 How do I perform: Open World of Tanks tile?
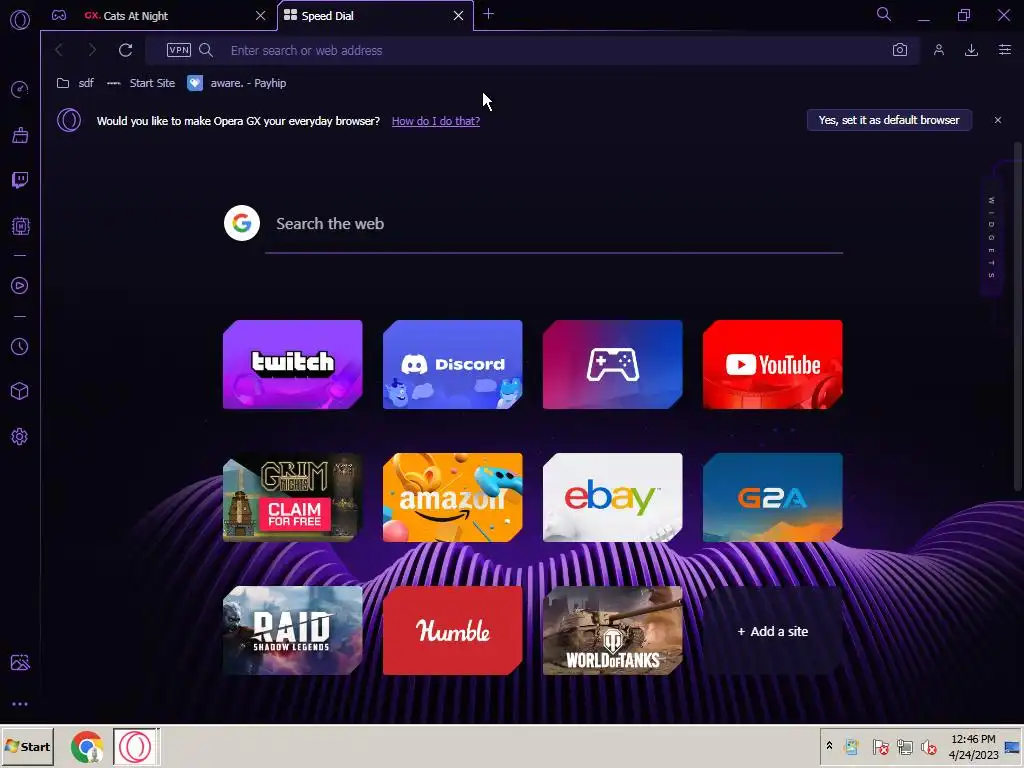pyautogui.click(x=613, y=631)
